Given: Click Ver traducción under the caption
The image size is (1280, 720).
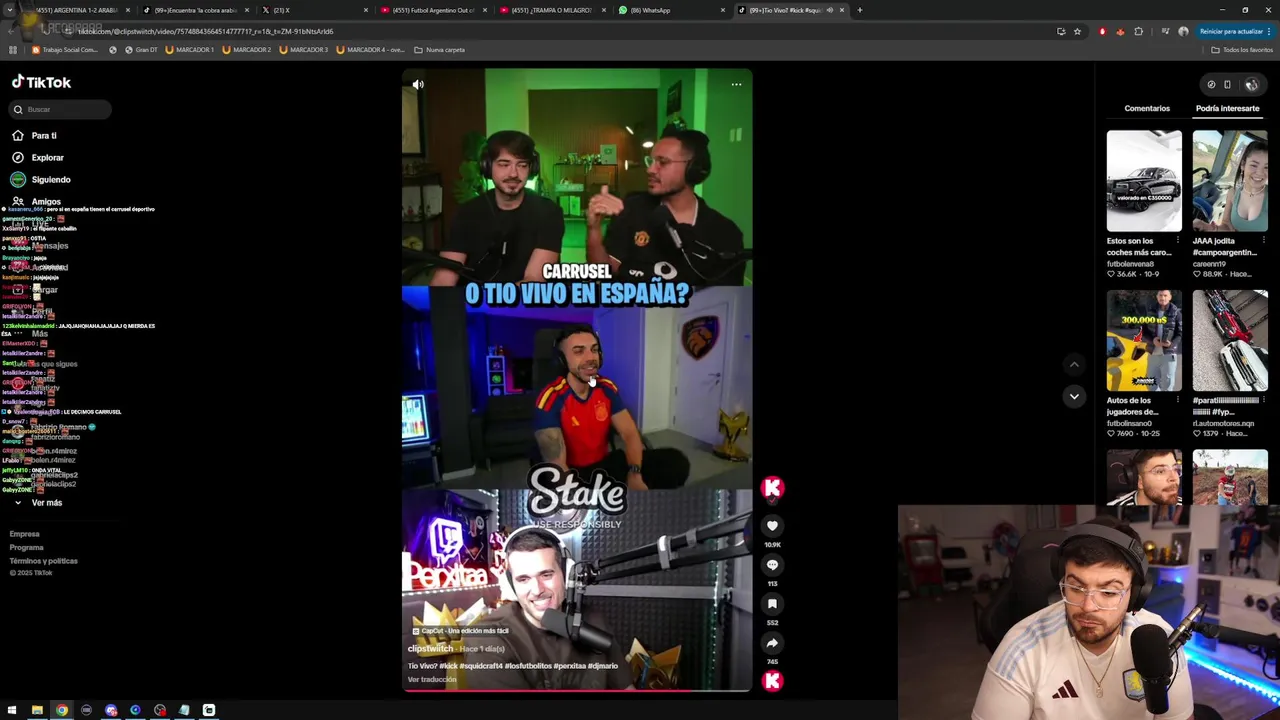Looking at the screenshot, I should pos(432,680).
